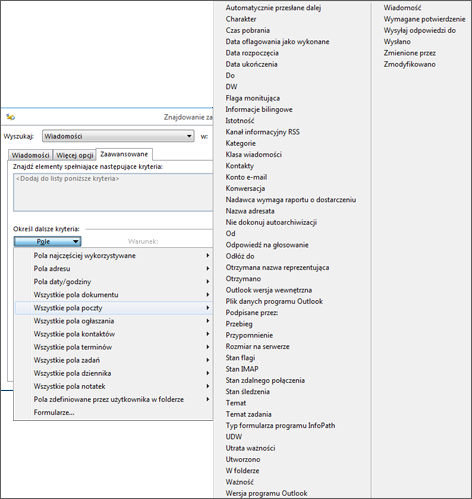Expand Pola zdefiniowane przez użytkownika w folderze
This screenshot has width=472, height=499.
point(114,399)
